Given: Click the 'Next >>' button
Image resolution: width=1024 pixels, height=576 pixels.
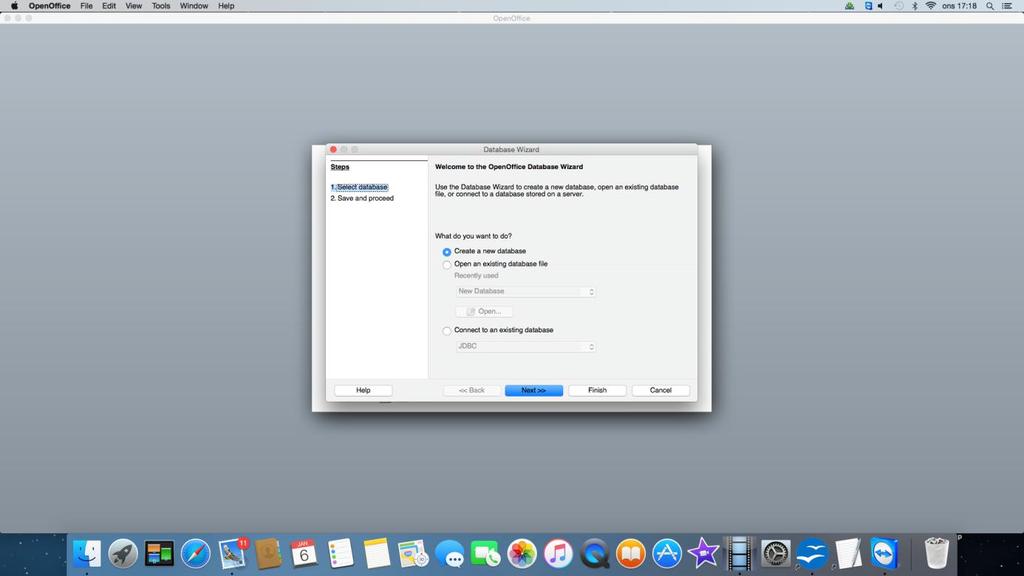Looking at the screenshot, I should click(x=534, y=391).
